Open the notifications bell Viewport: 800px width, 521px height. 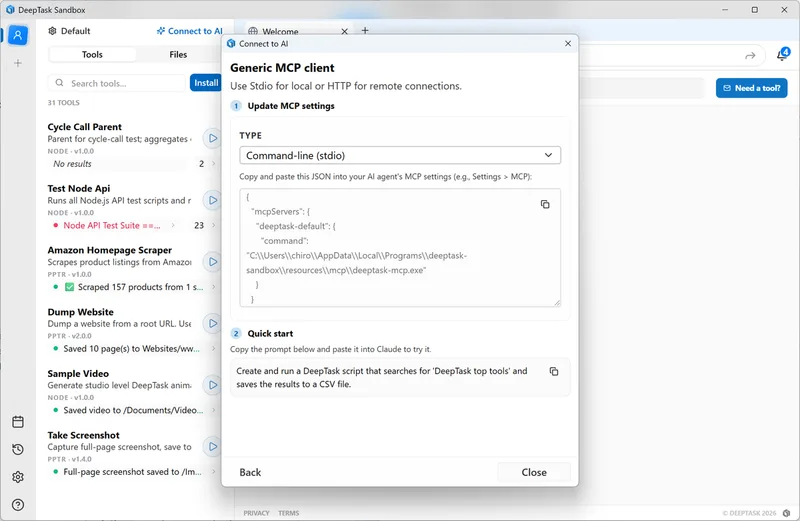pos(781,56)
